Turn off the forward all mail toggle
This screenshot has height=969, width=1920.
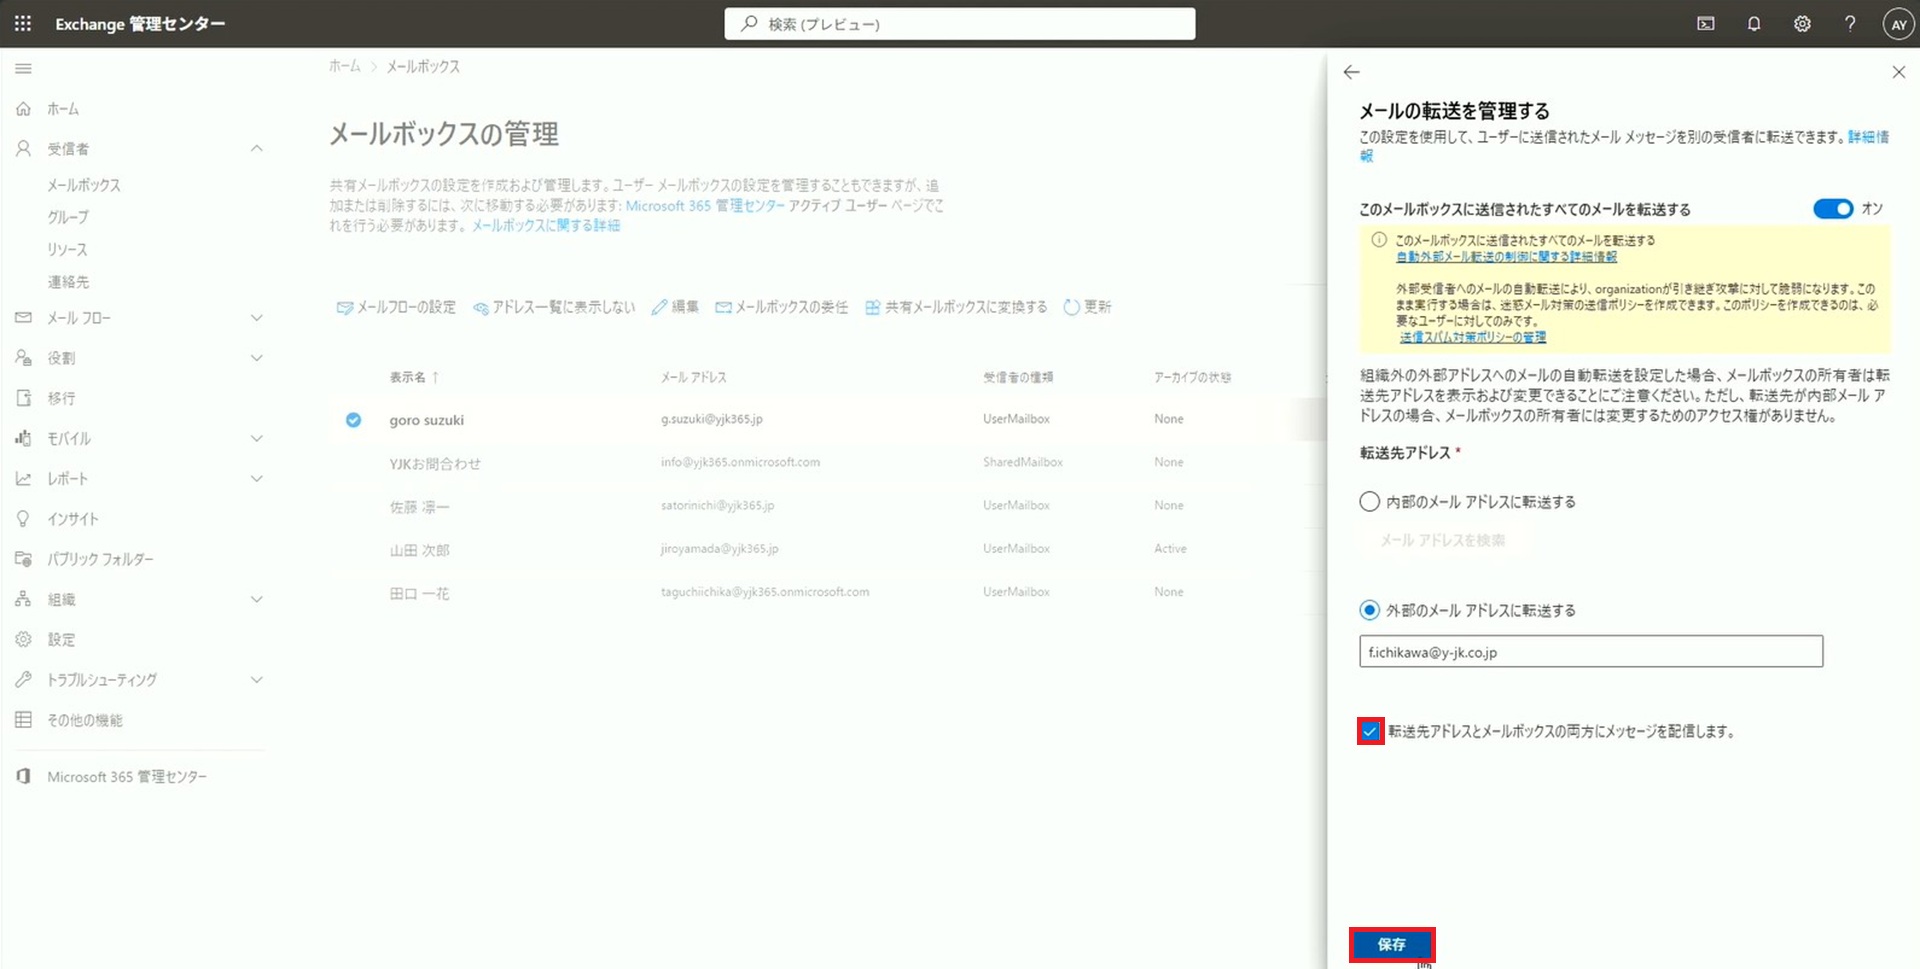[1832, 209]
